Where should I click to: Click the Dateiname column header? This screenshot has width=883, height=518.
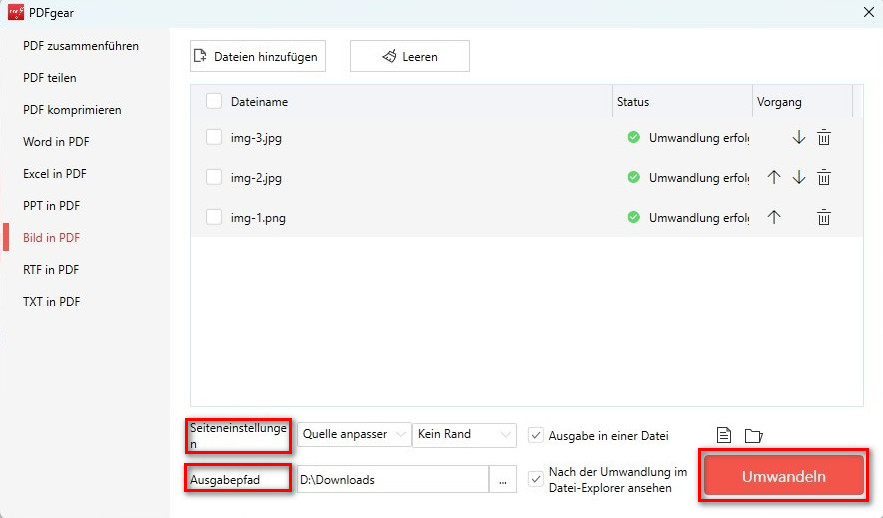coord(259,102)
